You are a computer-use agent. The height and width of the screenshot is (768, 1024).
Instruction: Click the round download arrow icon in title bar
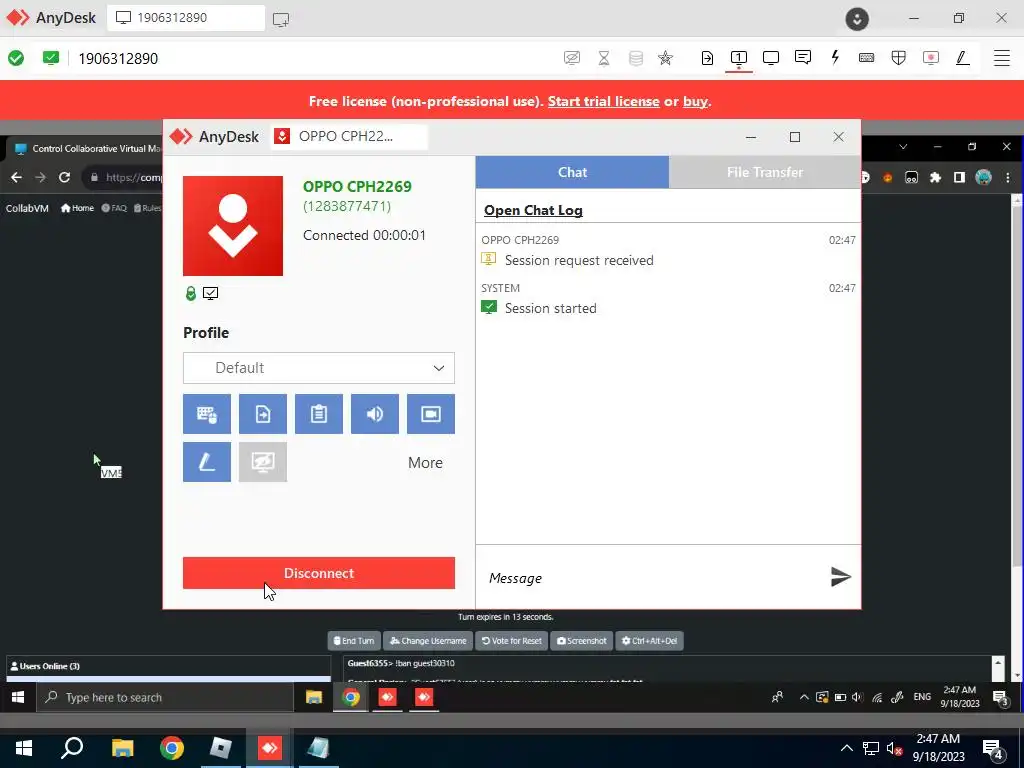[x=857, y=18]
